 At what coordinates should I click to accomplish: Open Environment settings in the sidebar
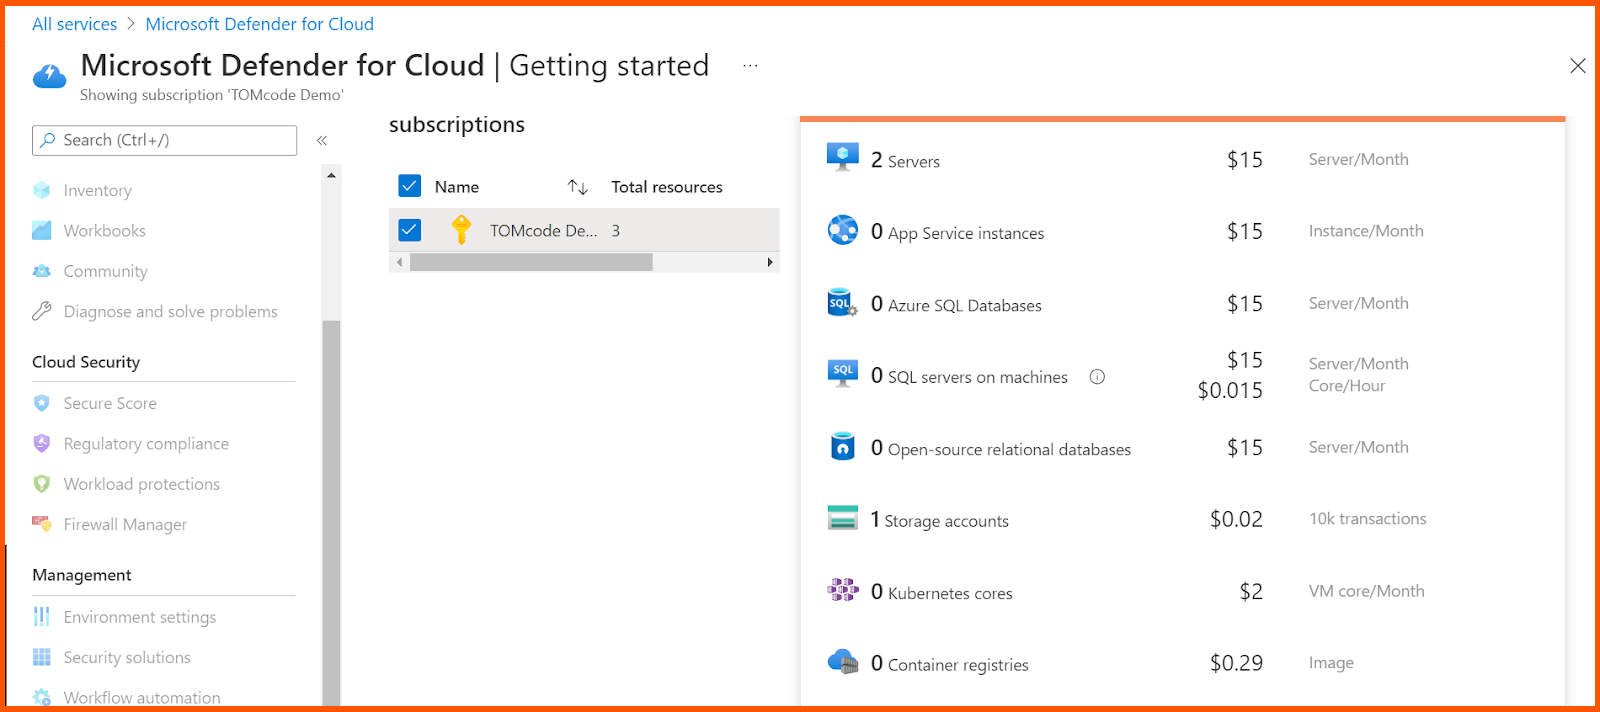click(x=139, y=617)
